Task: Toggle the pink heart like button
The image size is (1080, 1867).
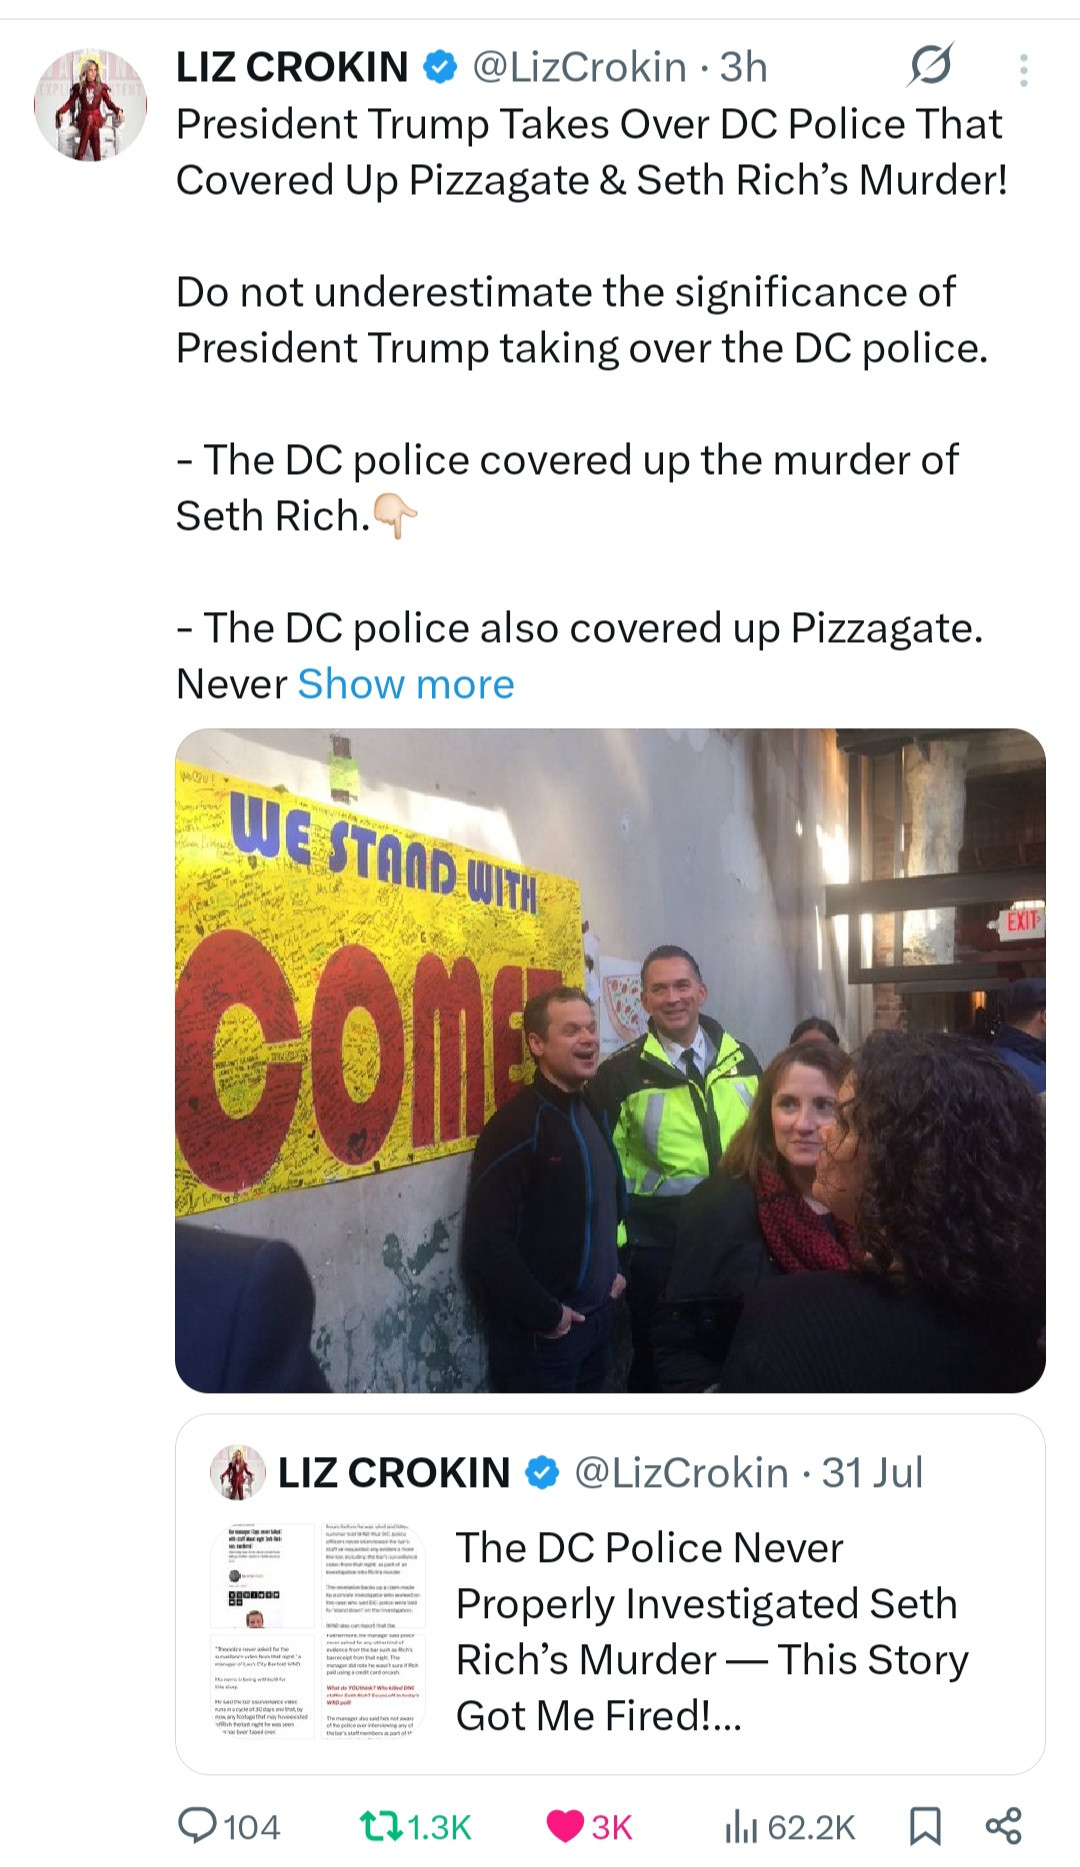Action: pos(565,1826)
